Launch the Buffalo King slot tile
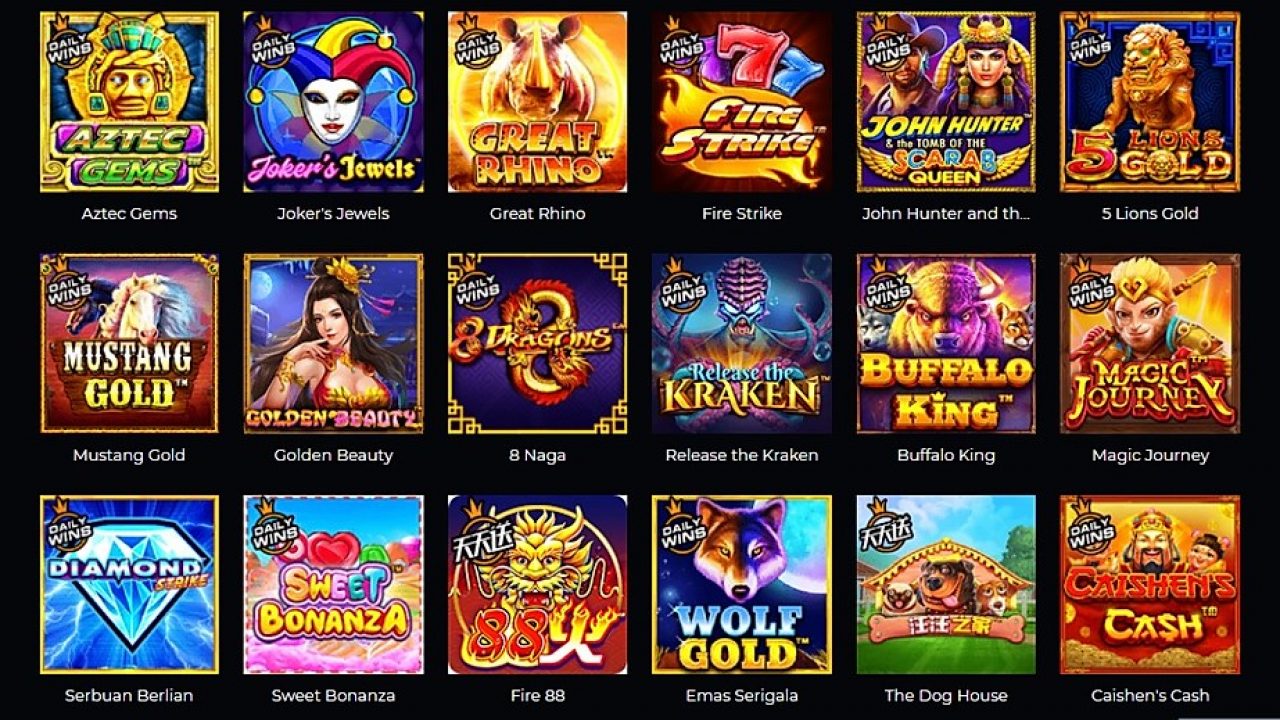This screenshot has width=1280, height=720. click(x=946, y=343)
